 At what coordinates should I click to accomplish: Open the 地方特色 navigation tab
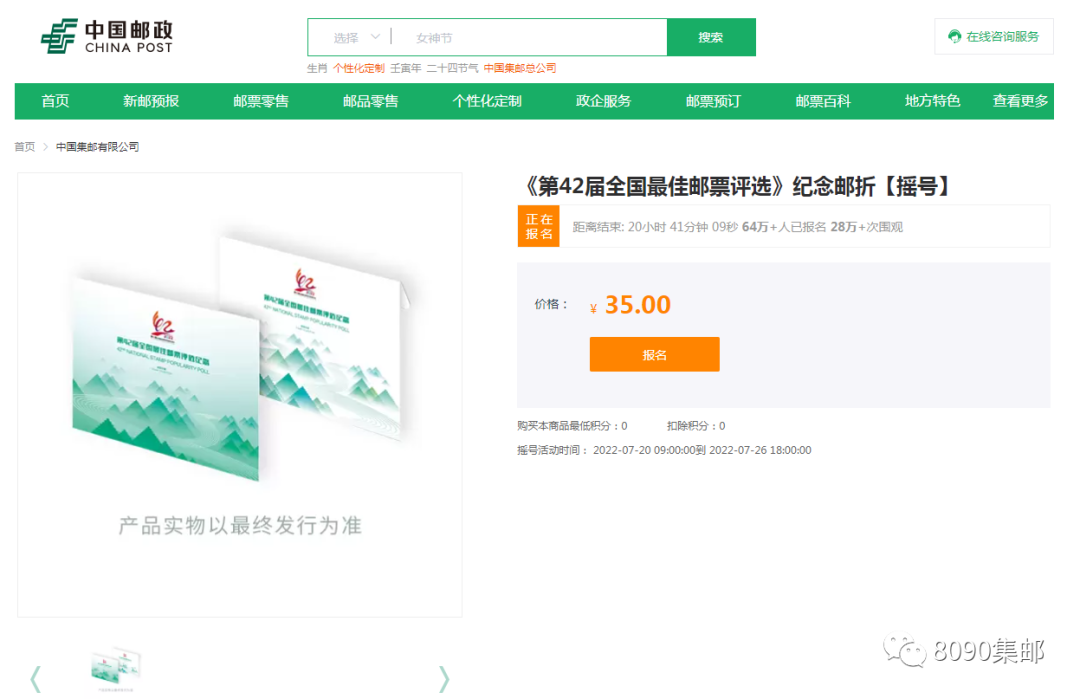click(933, 101)
